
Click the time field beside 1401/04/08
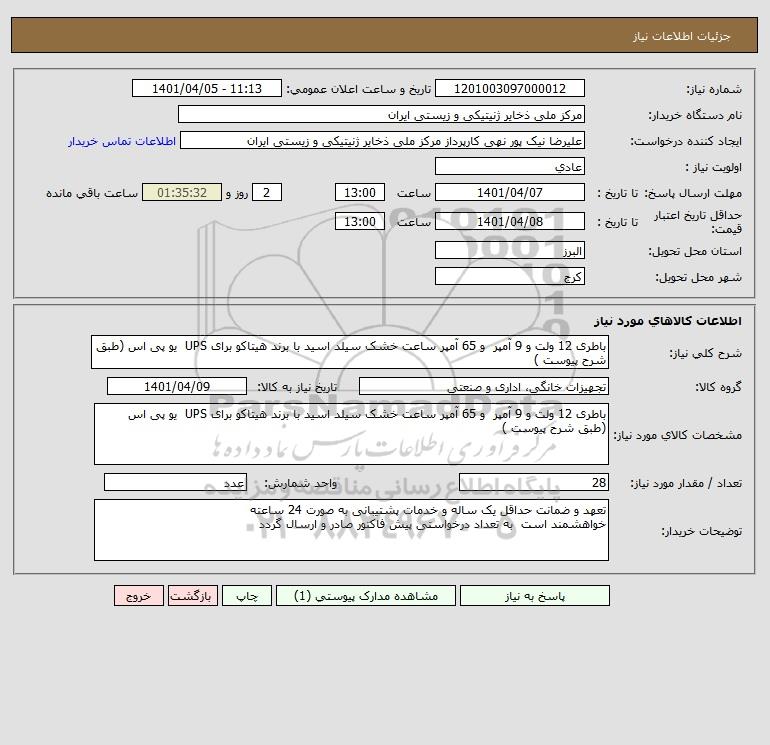pyautogui.click(x=359, y=221)
